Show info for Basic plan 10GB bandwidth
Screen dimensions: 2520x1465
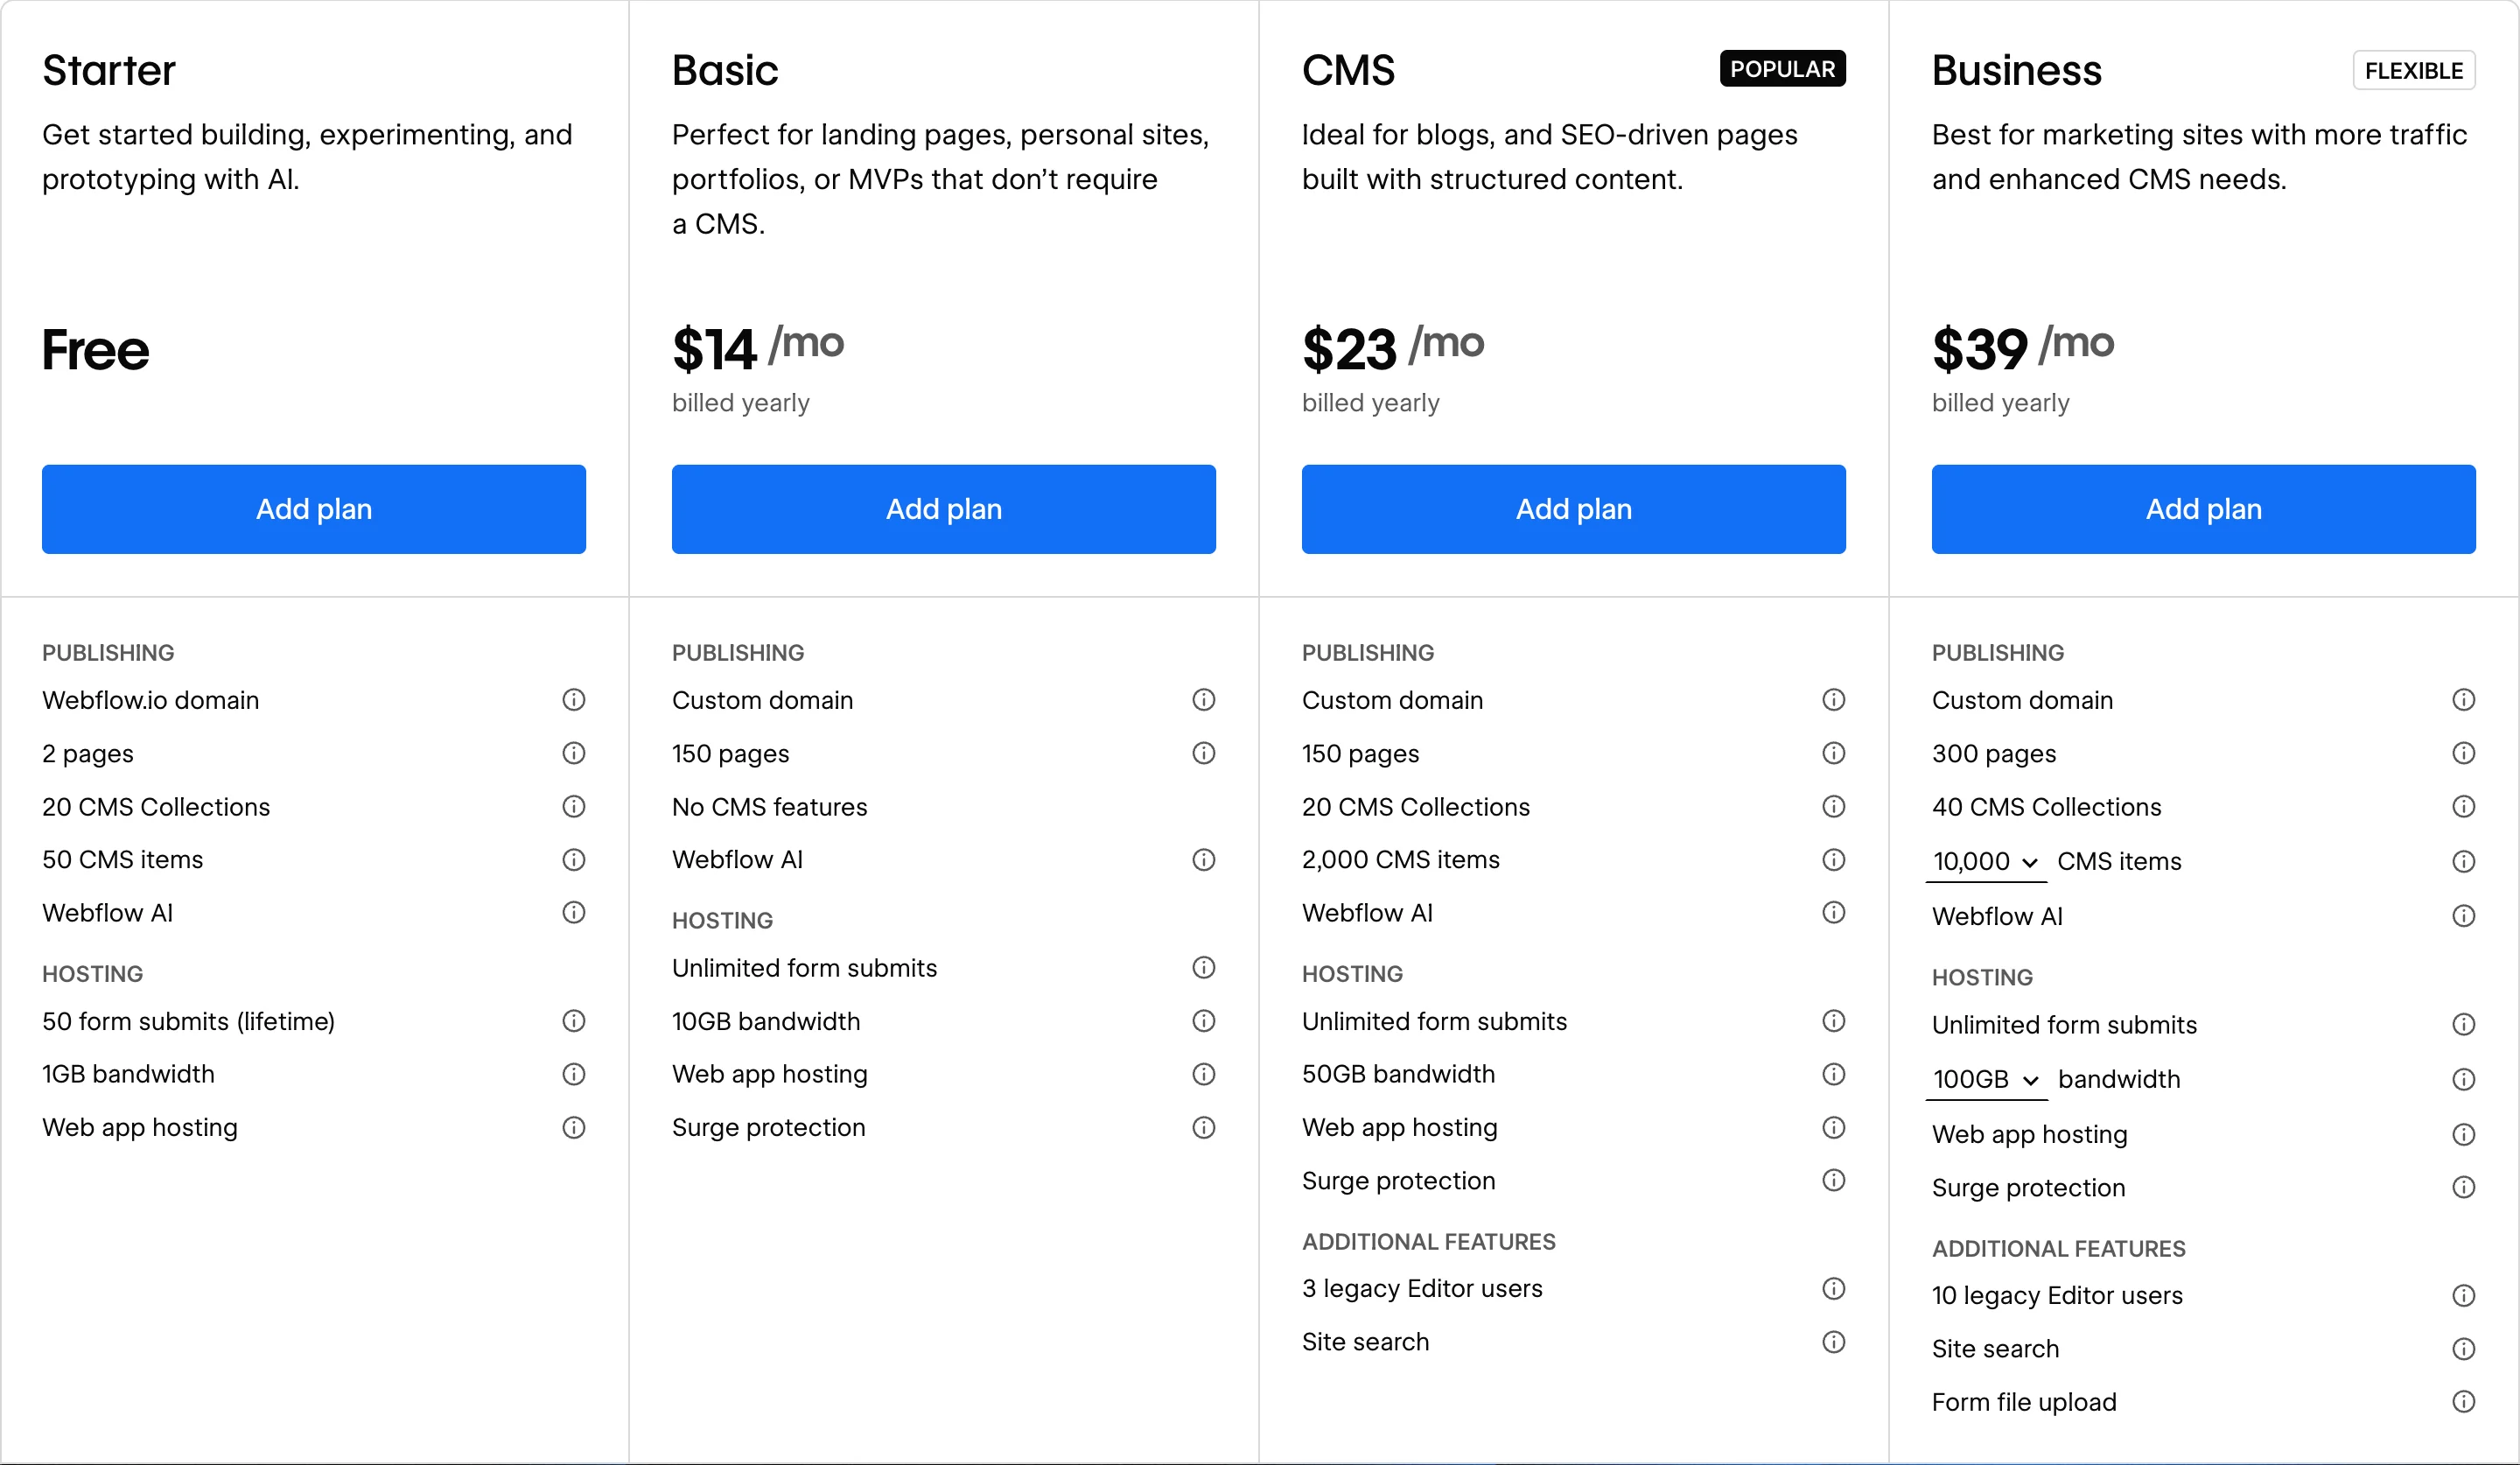1203,1021
